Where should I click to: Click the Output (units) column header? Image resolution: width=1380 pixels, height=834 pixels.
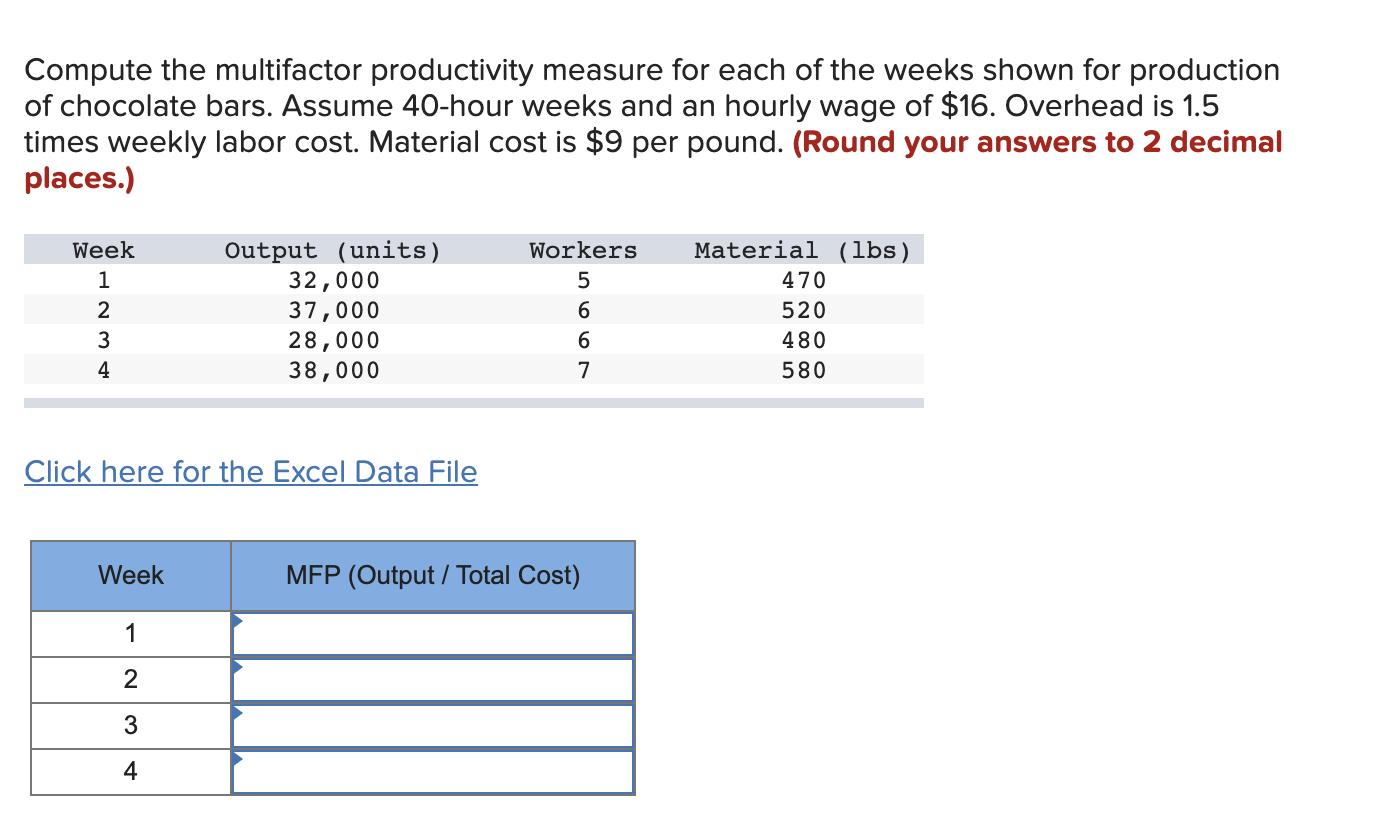[333, 250]
